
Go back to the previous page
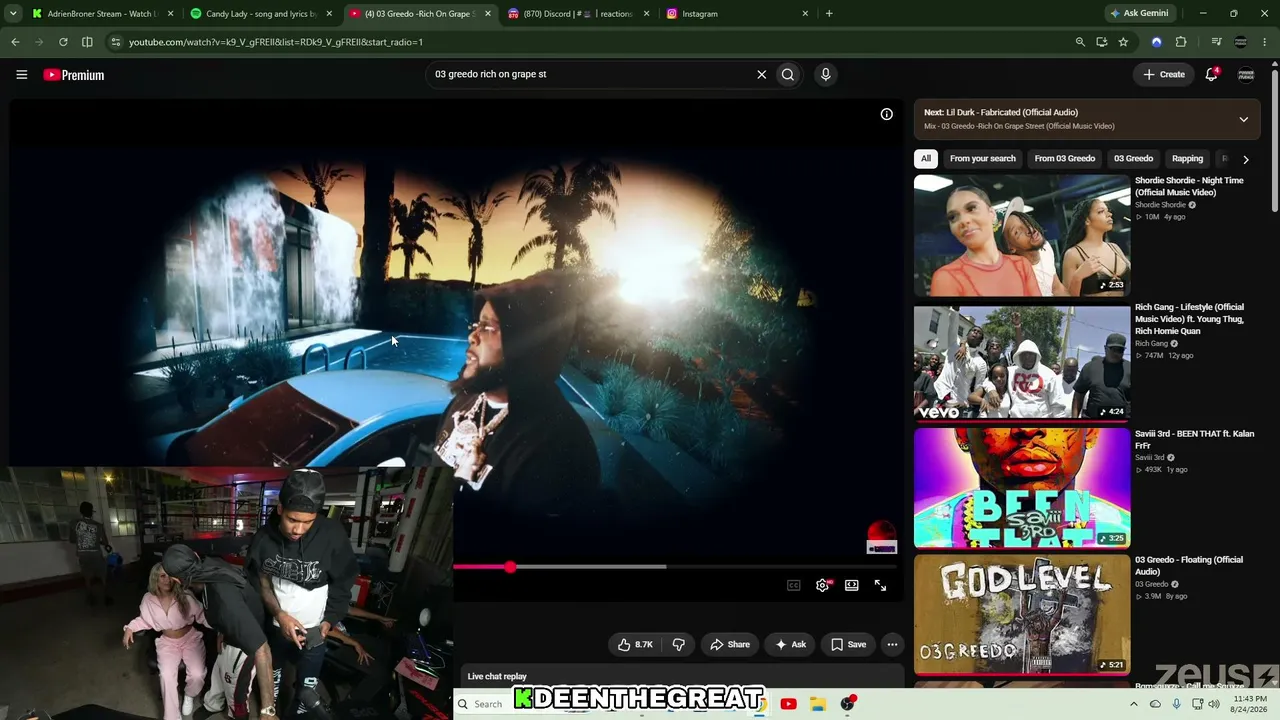click(x=15, y=42)
